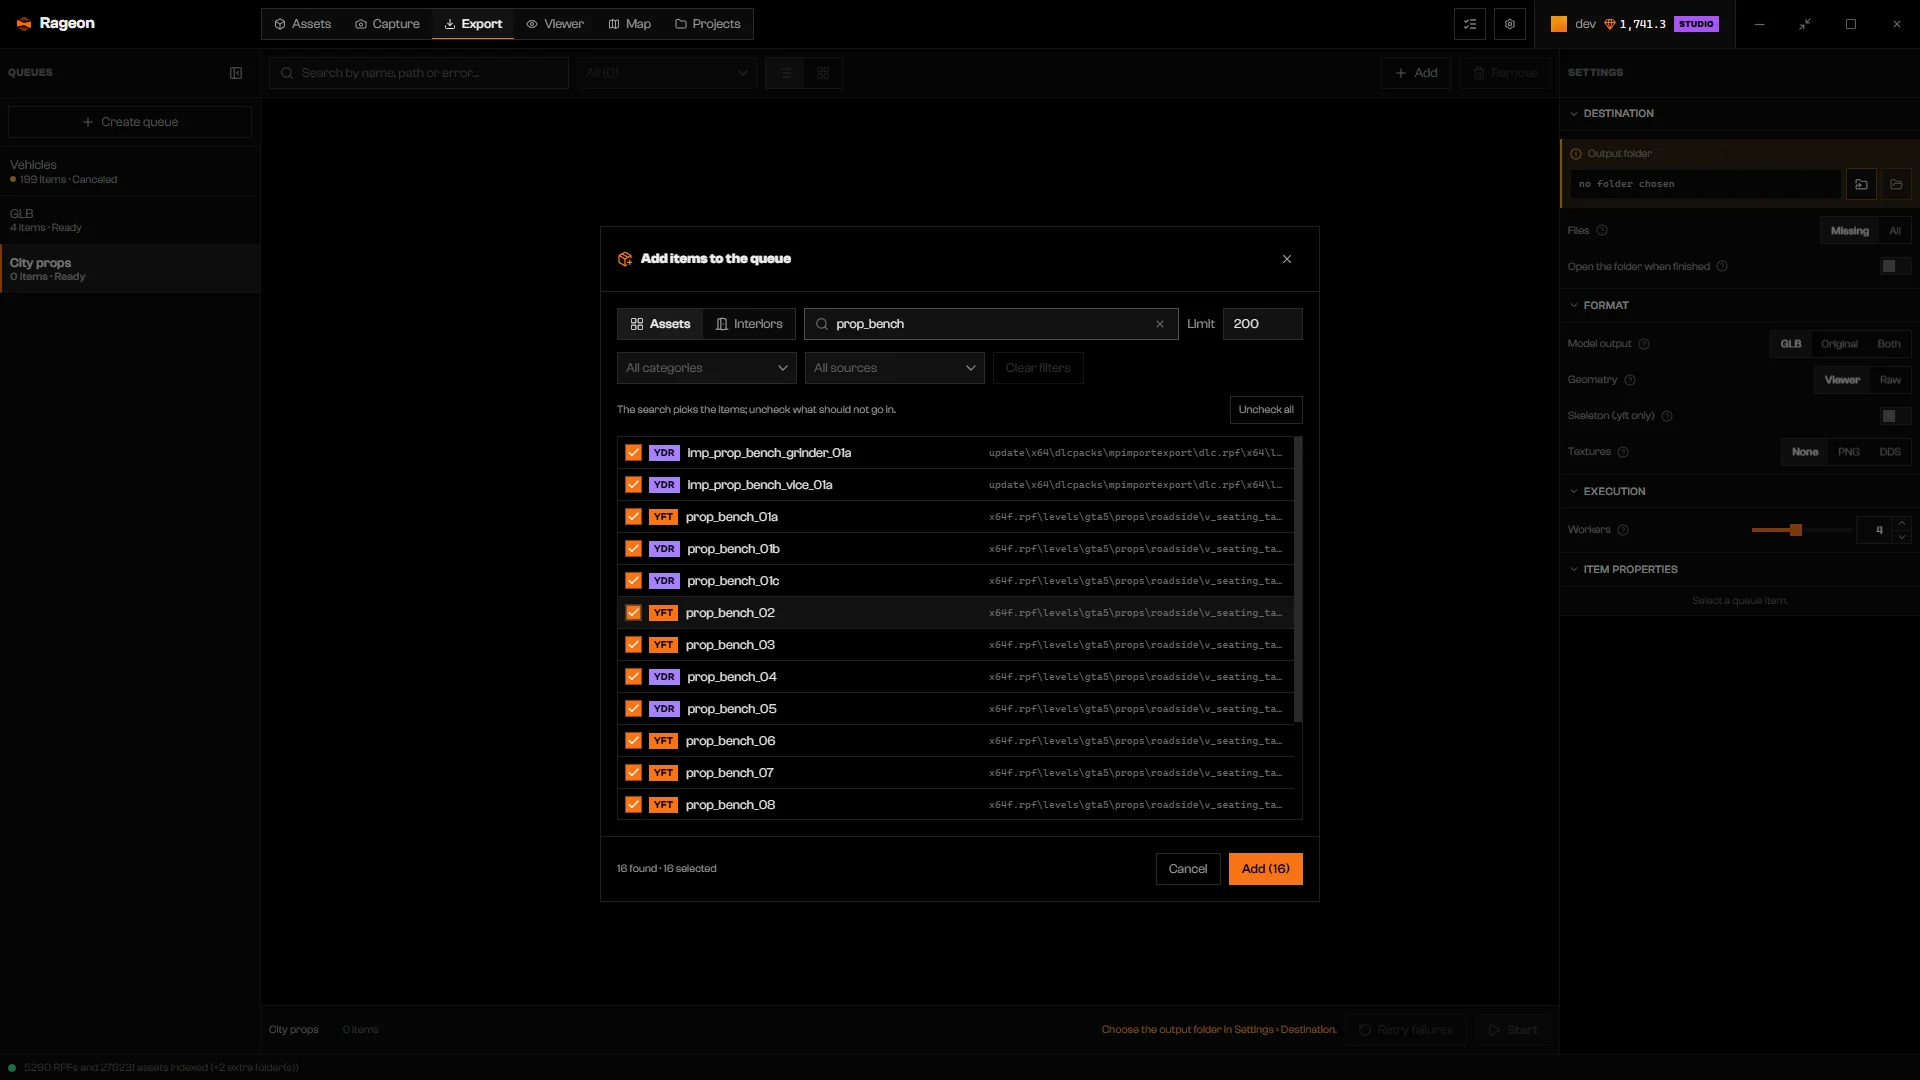Uncheck prop_bench_05 checkbox
This screenshot has height=1080, width=1920.
tap(633, 709)
